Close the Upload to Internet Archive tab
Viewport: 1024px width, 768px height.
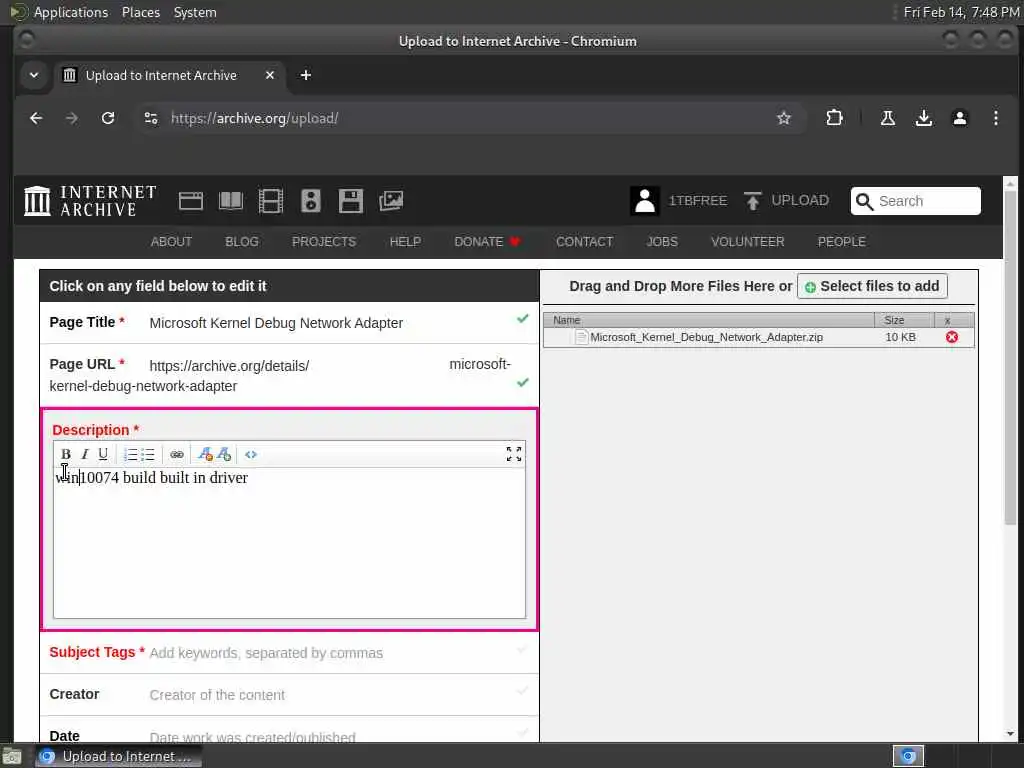[x=270, y=75]
